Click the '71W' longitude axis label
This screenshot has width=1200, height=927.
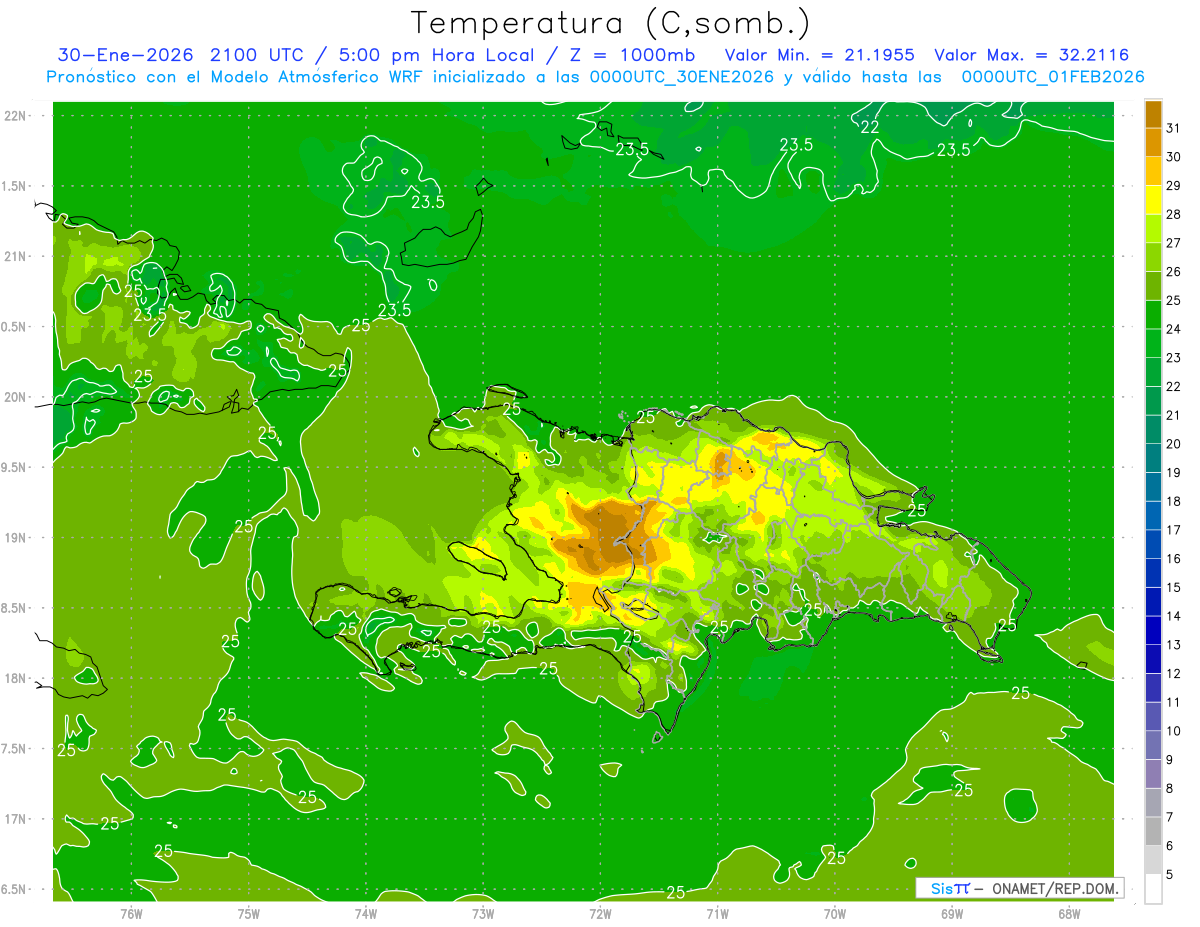click(717, 913)
